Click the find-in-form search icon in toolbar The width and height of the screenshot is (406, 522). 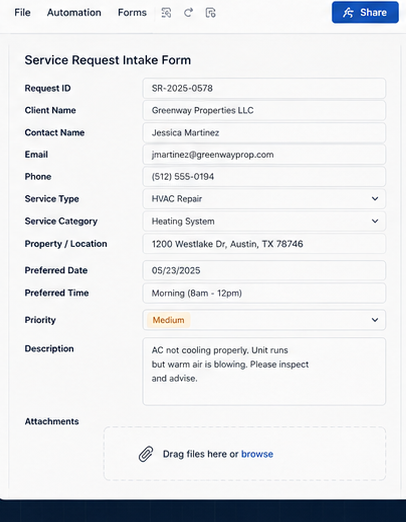tap(166, 13)
